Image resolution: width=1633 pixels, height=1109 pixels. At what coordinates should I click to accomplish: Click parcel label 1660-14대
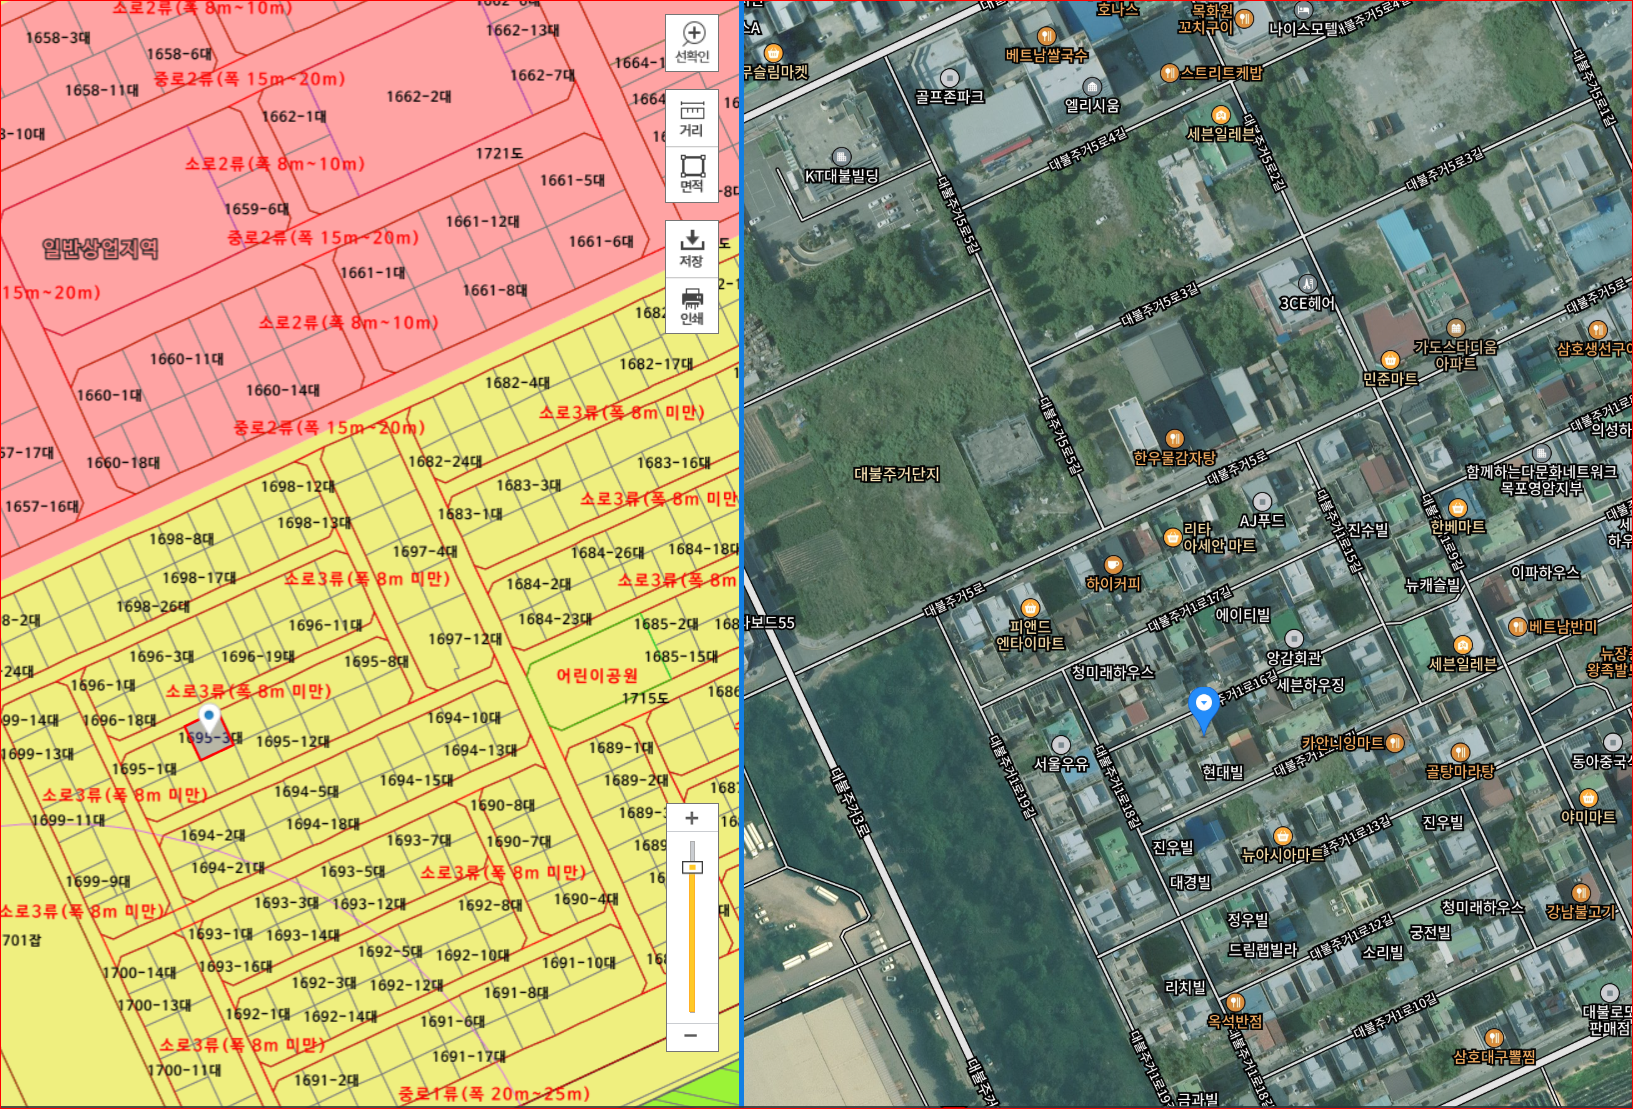283,390
